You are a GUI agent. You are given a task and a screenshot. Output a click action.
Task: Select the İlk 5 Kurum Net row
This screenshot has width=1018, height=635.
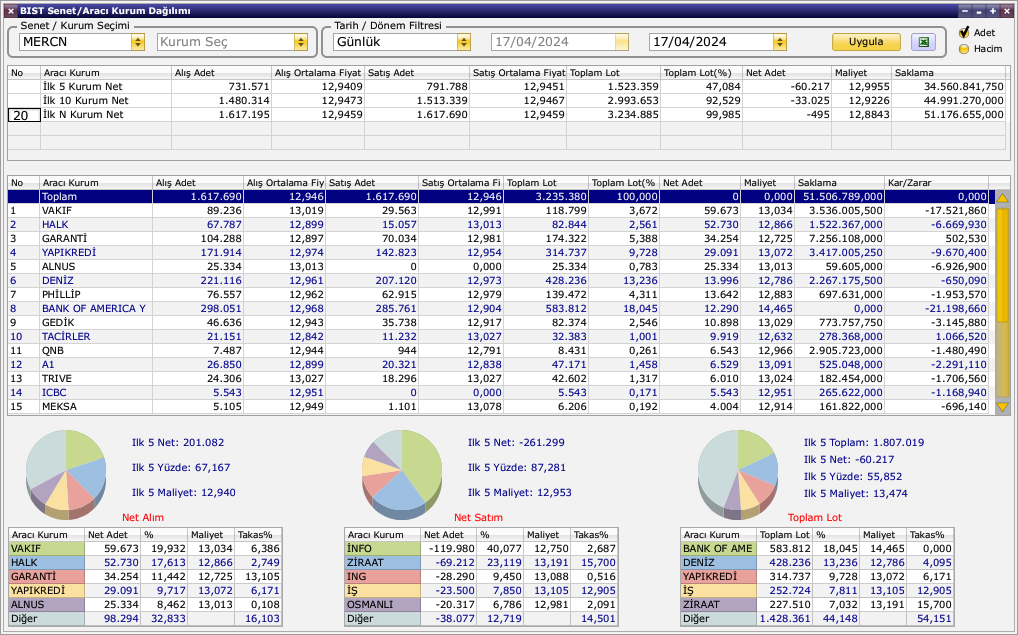(x=506, y=86)
